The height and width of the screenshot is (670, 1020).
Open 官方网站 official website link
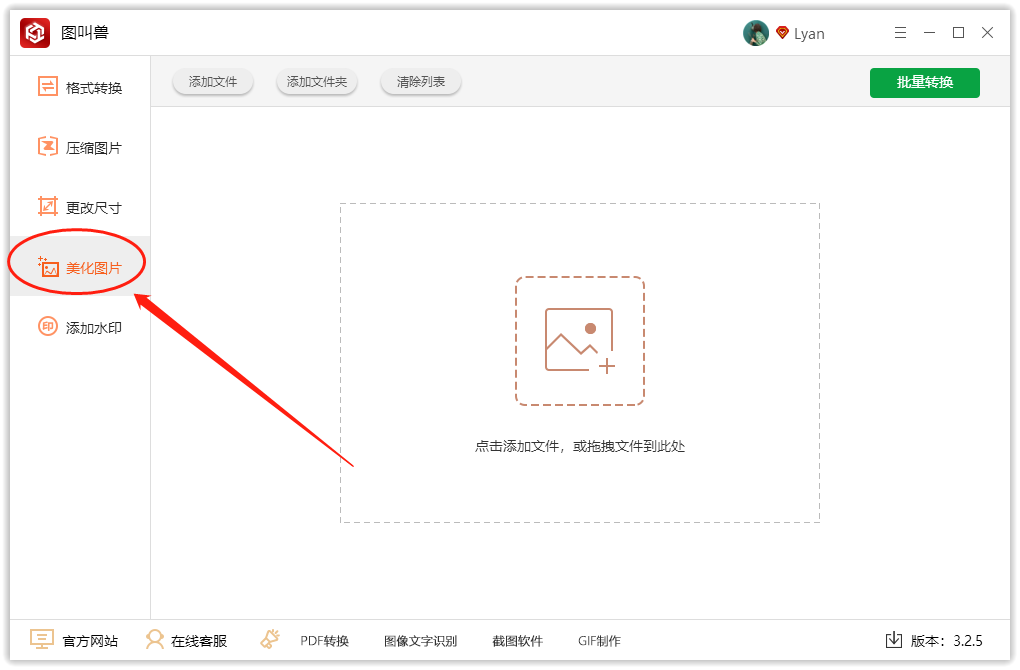(x=75, y=640)
